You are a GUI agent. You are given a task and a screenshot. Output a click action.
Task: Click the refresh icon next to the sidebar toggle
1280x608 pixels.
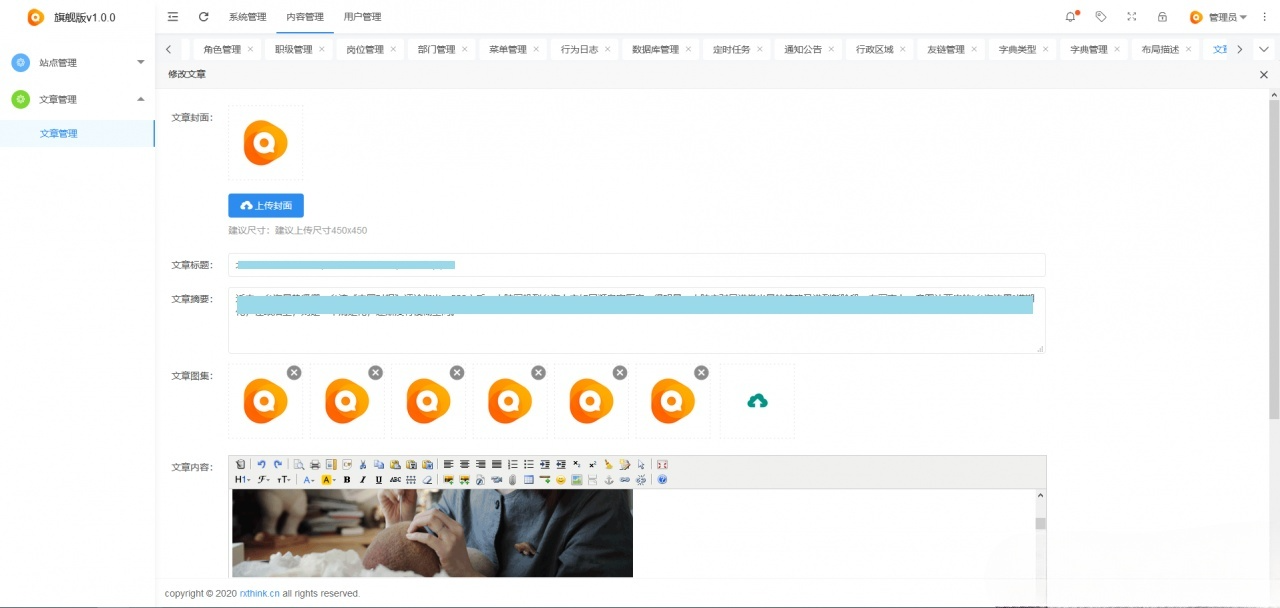pos(203,16)
